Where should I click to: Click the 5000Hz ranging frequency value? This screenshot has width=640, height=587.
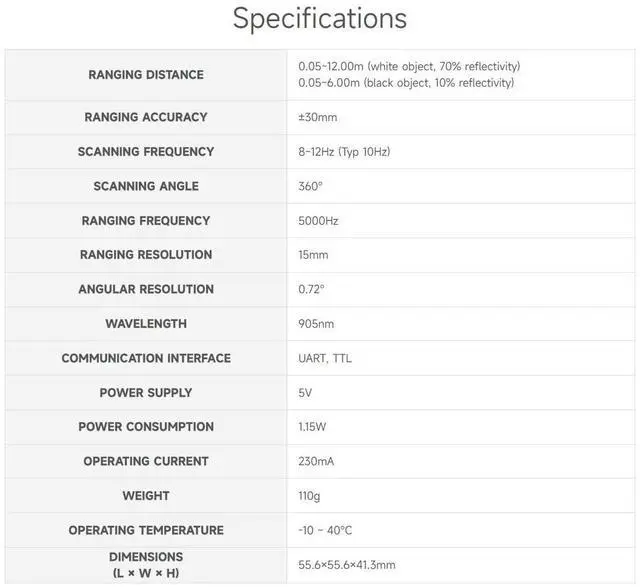pyautogui.click(x=318, y=221)
